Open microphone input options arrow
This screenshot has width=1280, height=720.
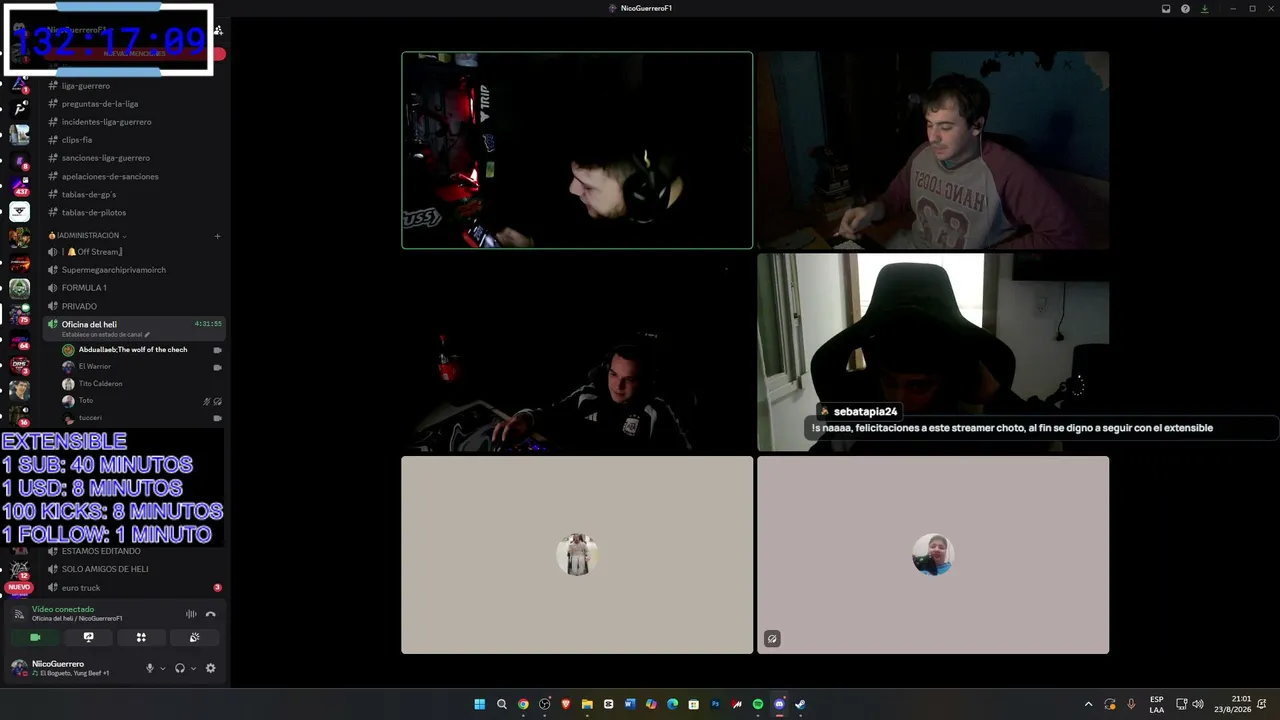[x=163, y=668]
